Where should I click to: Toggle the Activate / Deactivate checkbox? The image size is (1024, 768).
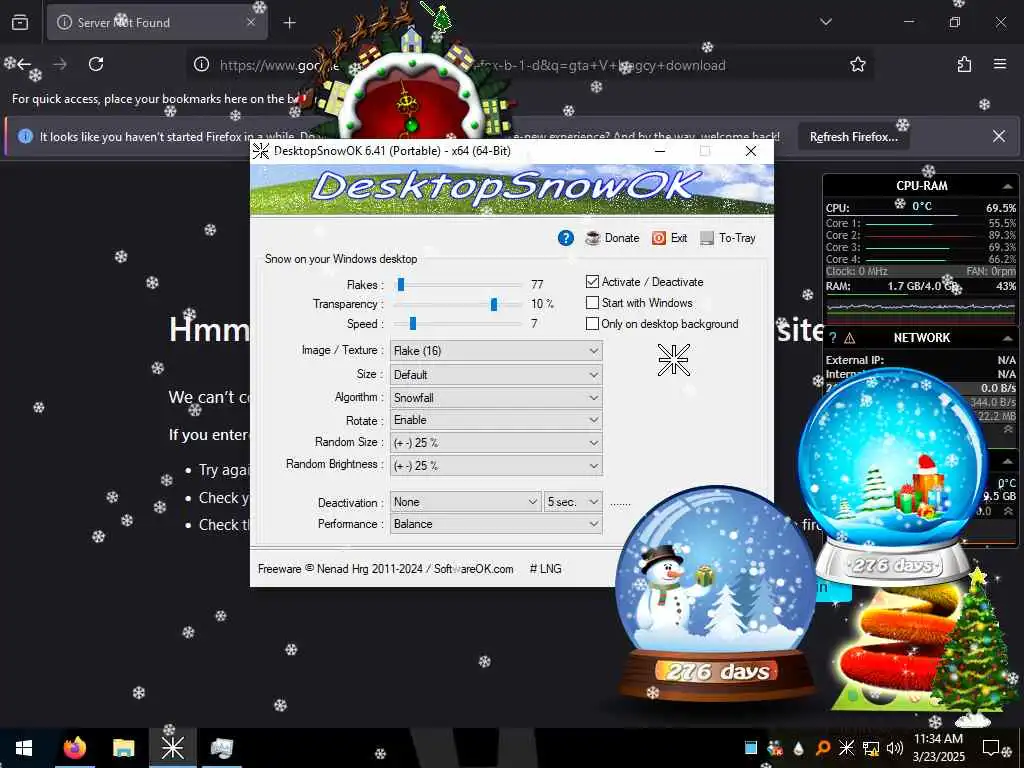click(592, 281)
